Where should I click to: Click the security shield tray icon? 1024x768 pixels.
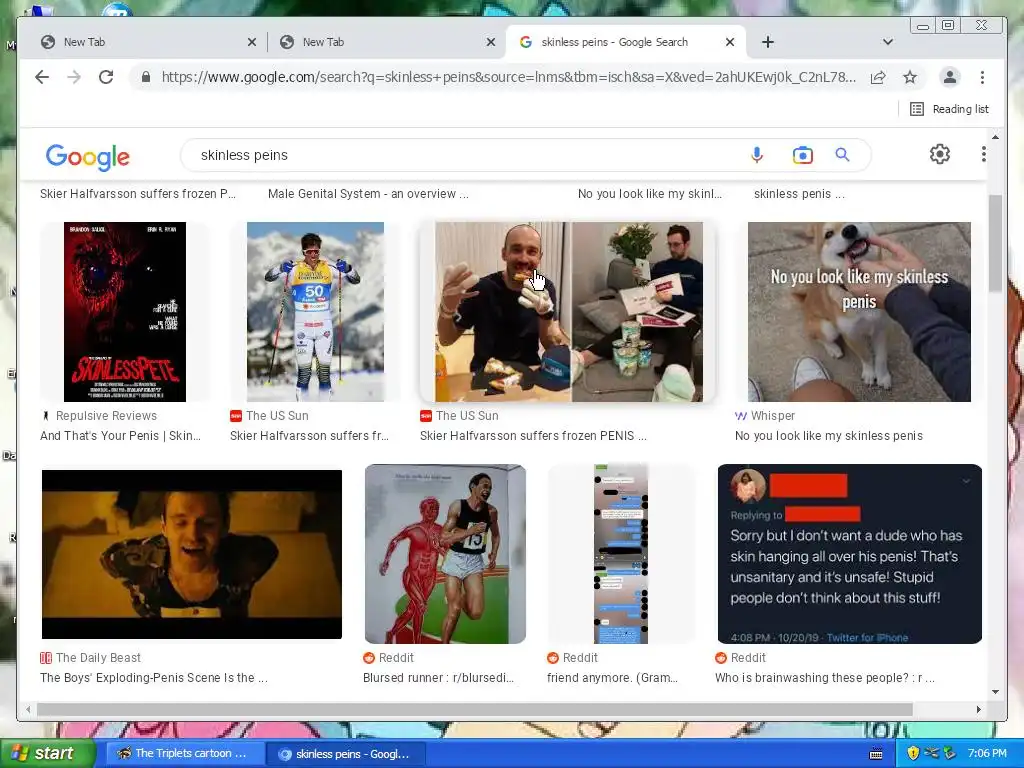click(913, 753)
